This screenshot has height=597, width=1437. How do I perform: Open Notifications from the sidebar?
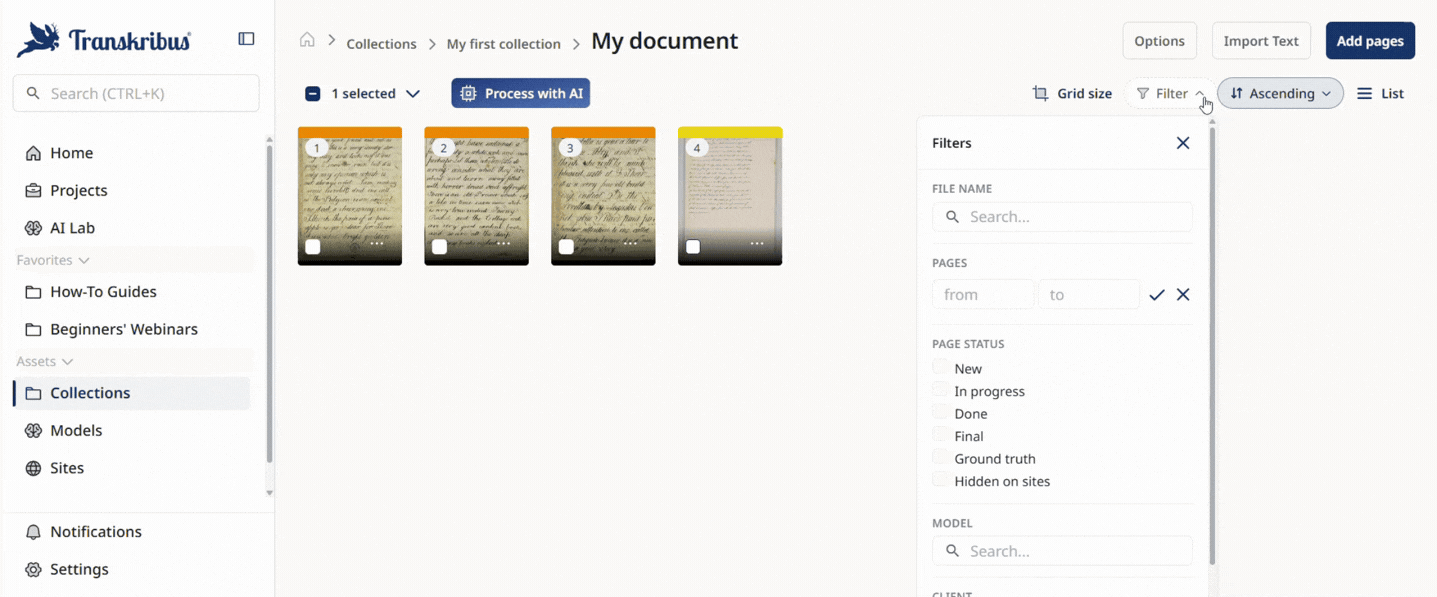point(95,531)
